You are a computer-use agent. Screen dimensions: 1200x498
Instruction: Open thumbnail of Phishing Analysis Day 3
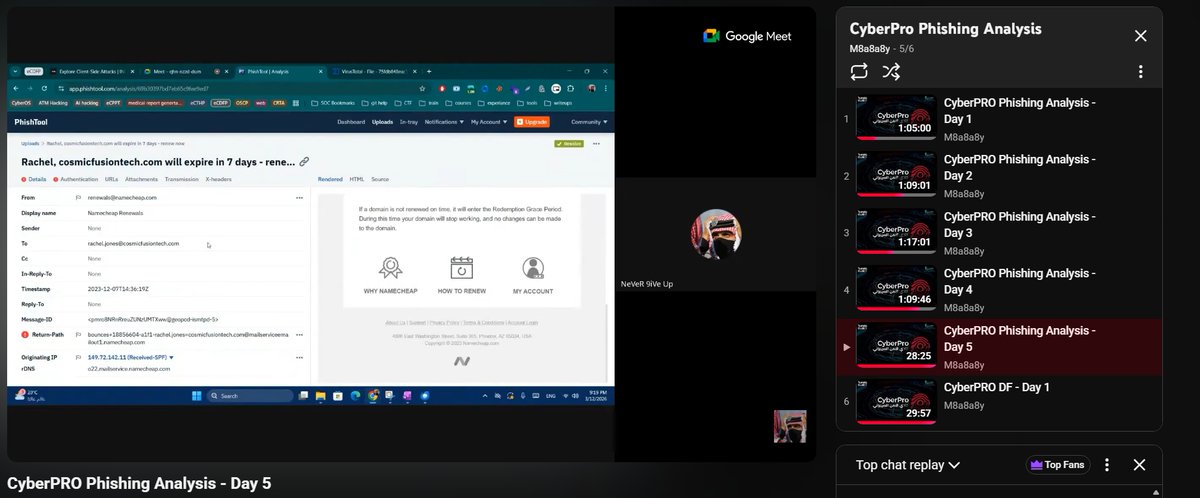(x=896, y=233)
